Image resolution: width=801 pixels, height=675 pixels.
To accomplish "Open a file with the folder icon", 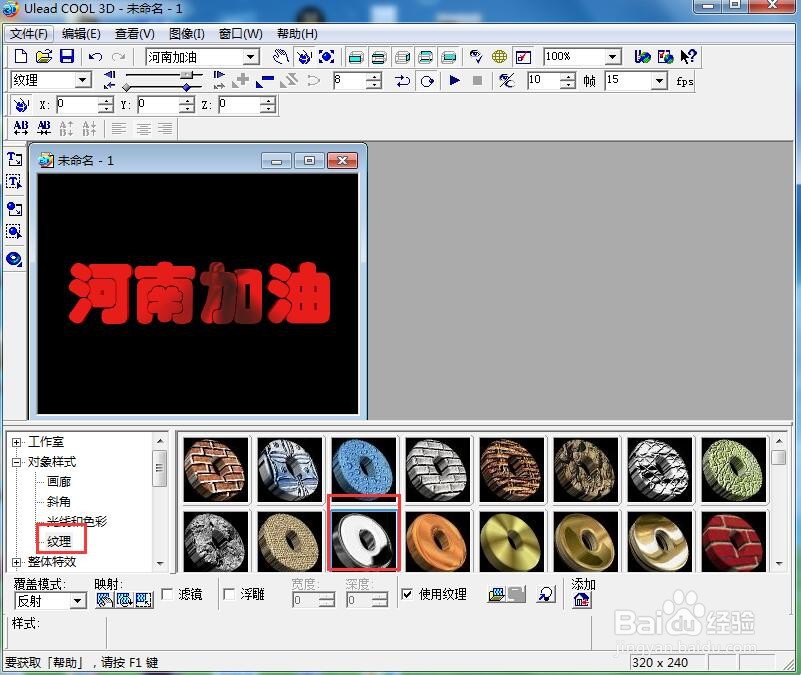I will pos(44,56).
